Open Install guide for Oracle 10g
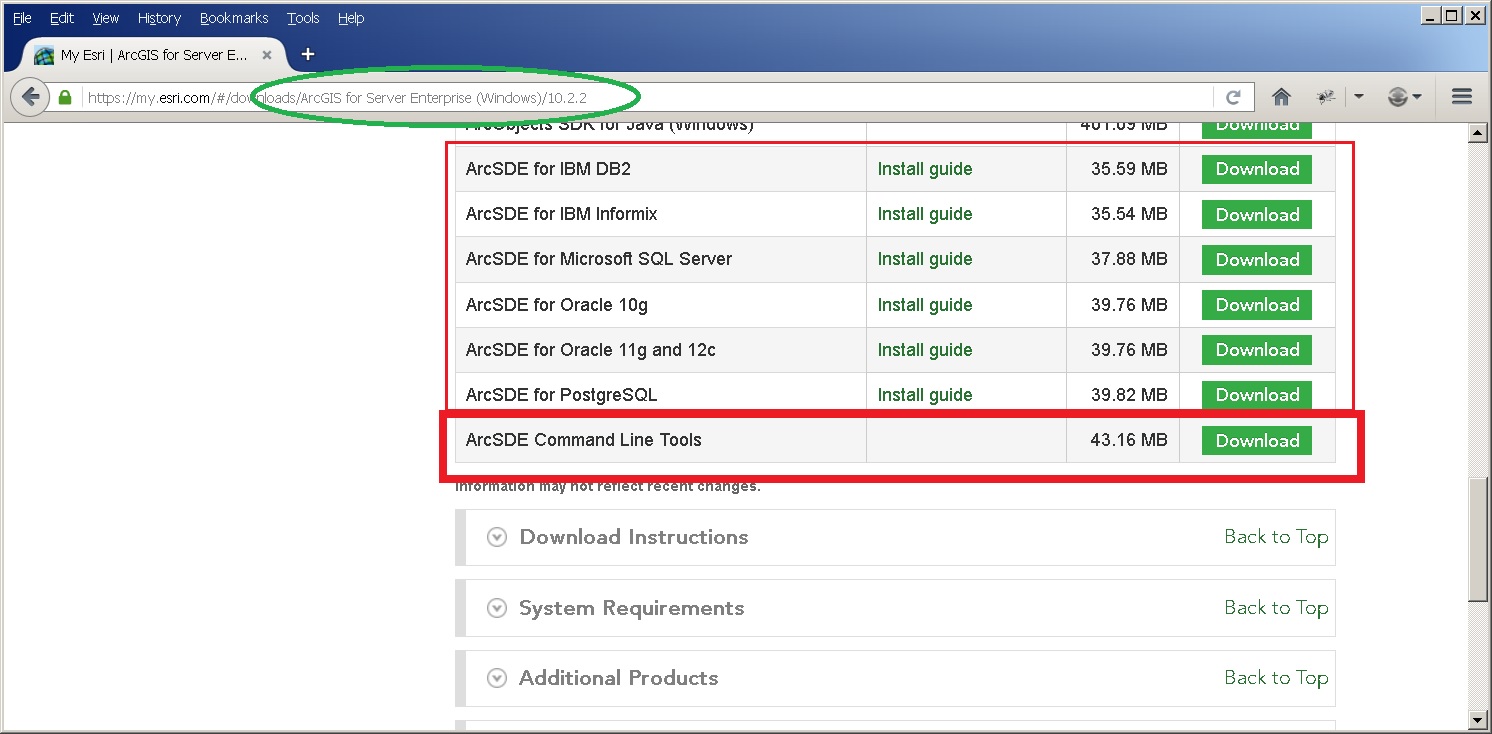Image resolution: width=1492 pixels, height=734 pixels. point(925,305)
